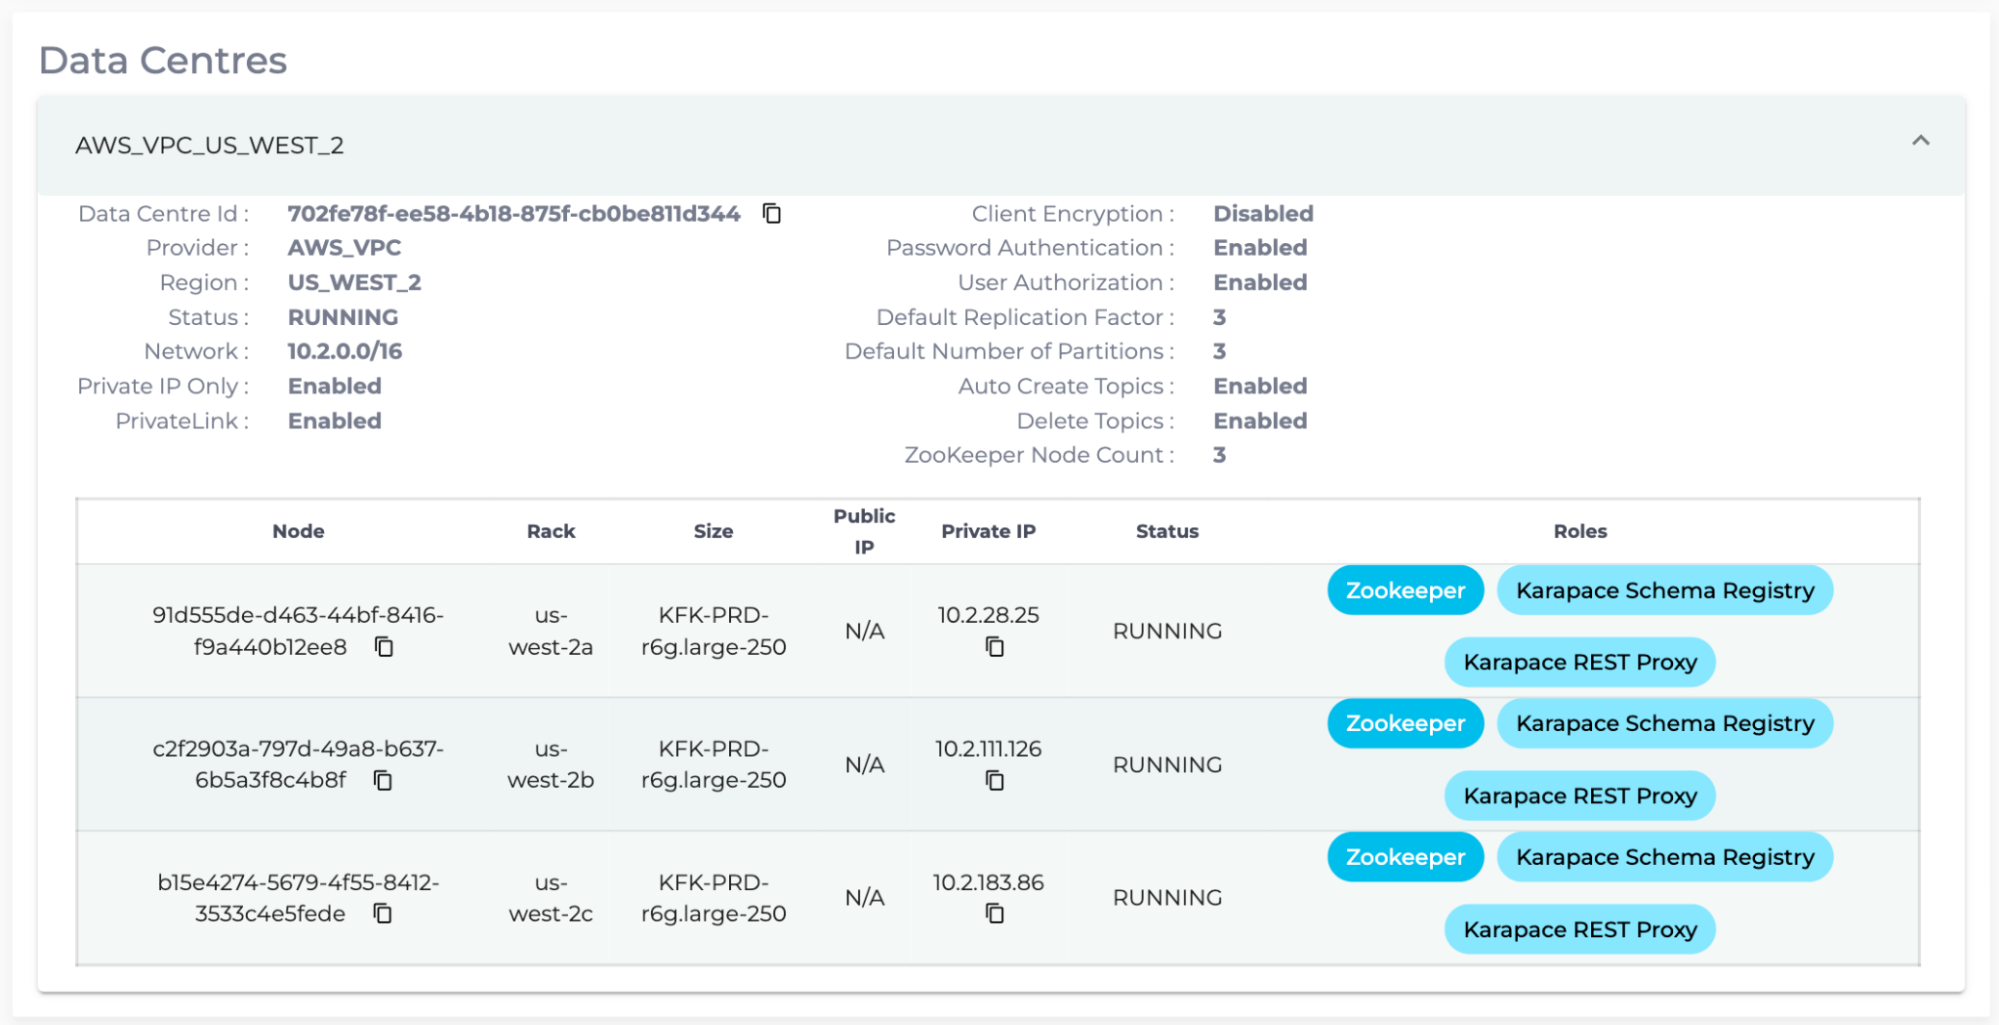
Task: Click the Data Centre Id value text
Action: pyautogui.click(x=513, y=214)
